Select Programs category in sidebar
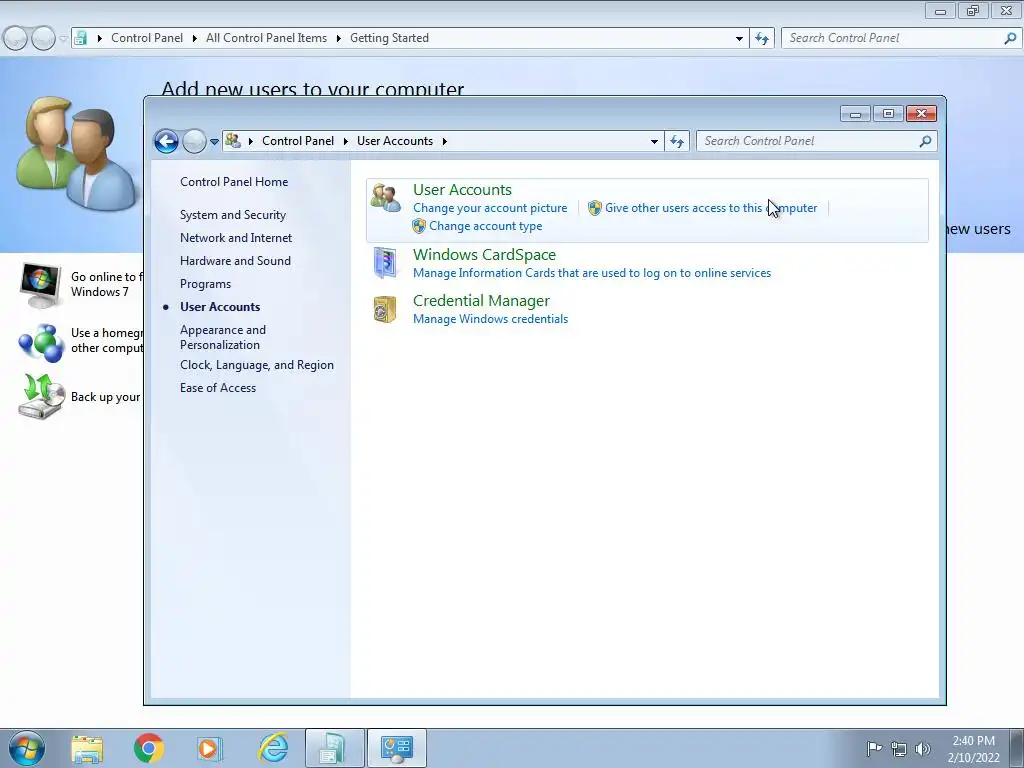The width and height of the screenshot is (1024, 768). click(x=205, y=284)
